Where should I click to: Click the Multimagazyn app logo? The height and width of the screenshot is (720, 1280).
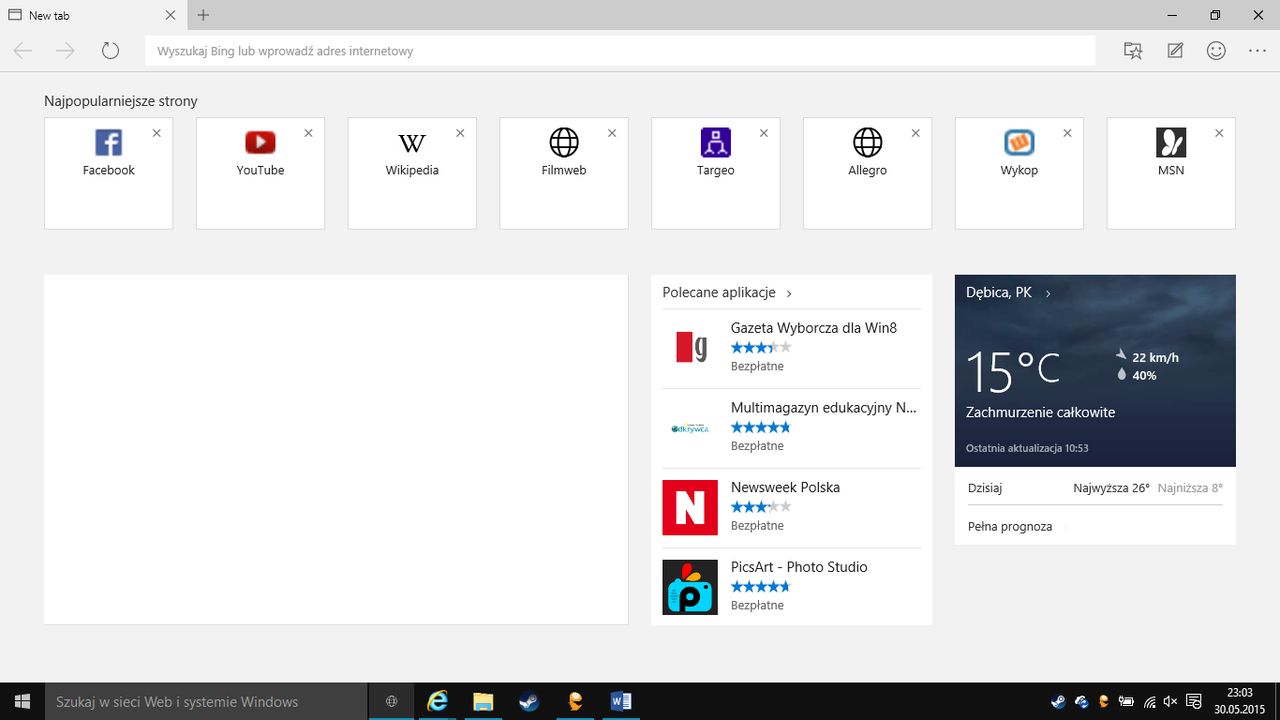click(690, 428)
